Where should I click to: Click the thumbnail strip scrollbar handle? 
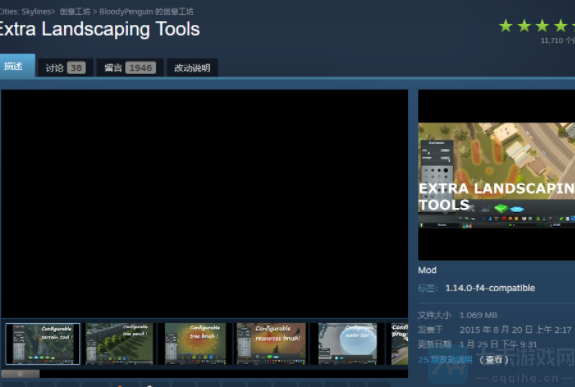[21, 374]
